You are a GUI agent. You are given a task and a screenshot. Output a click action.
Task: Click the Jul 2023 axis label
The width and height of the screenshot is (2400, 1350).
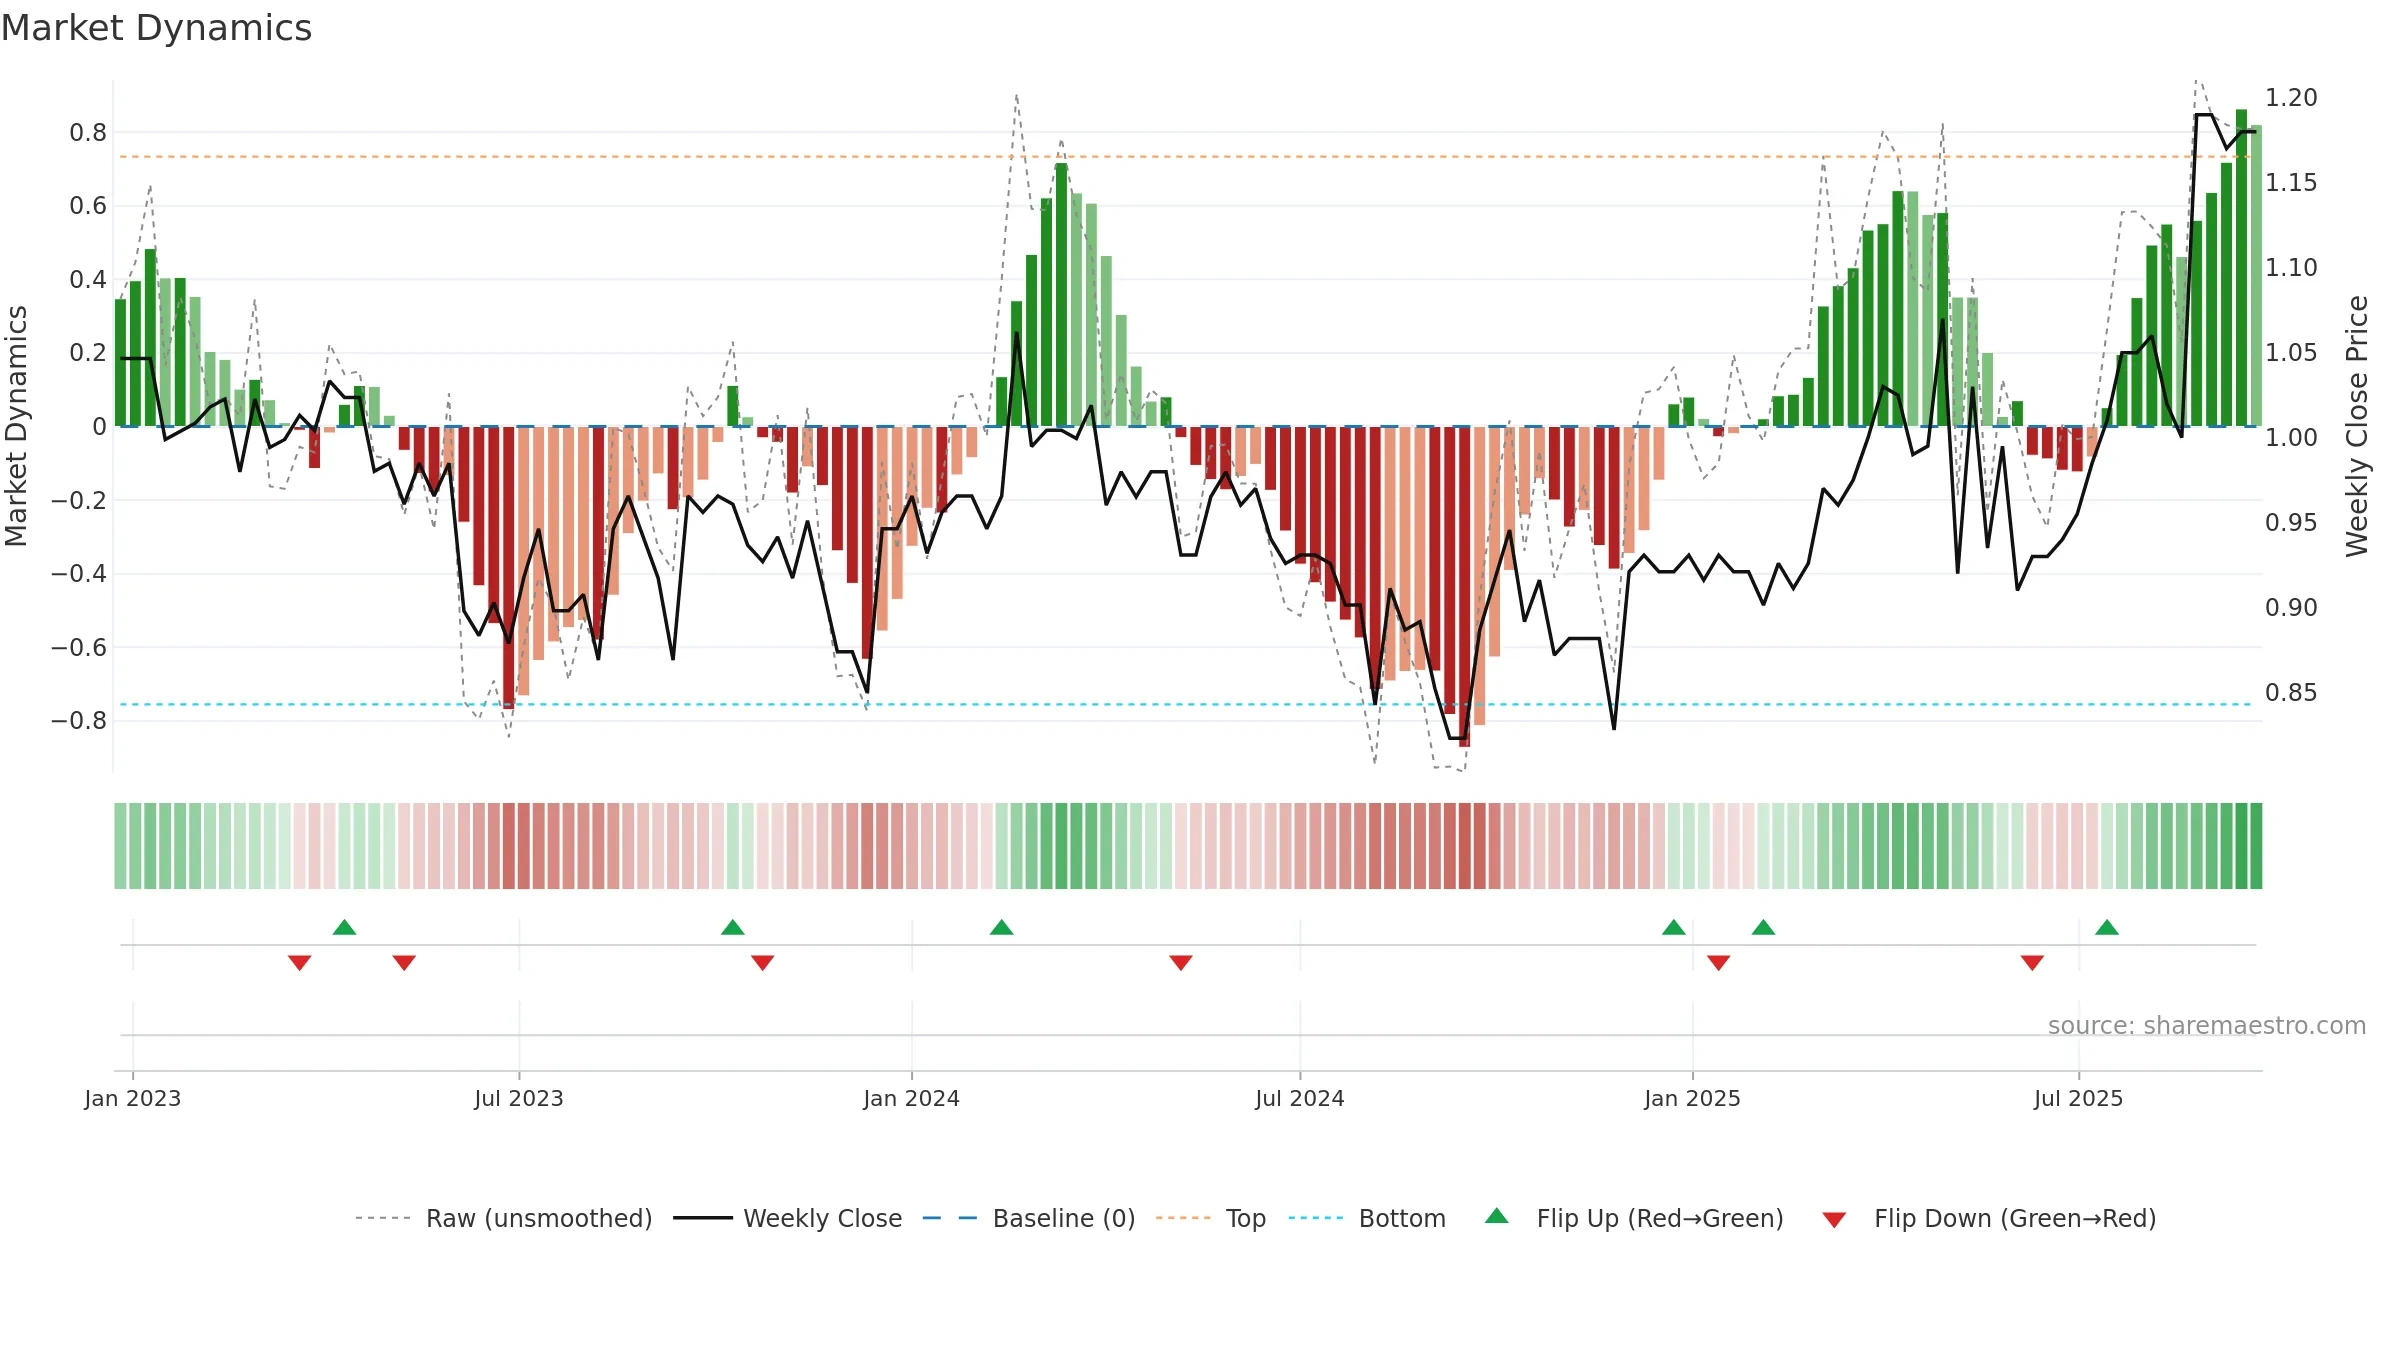(x=519, y=1098)
